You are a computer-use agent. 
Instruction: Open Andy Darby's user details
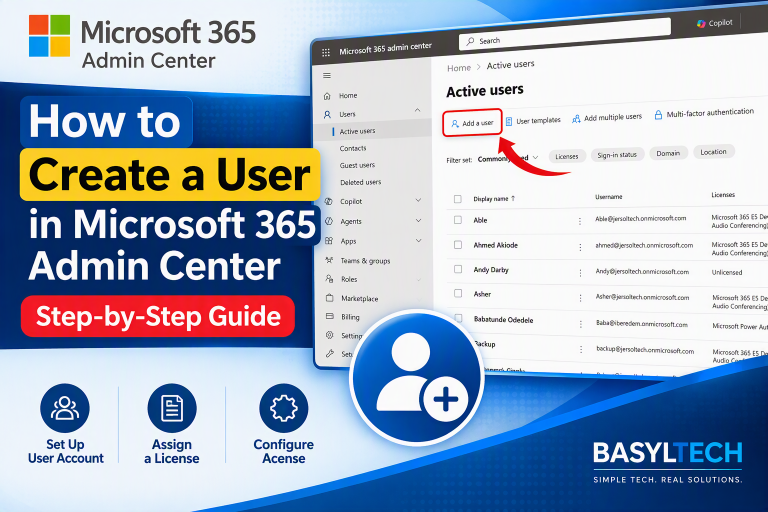click(x=491, y=270)
